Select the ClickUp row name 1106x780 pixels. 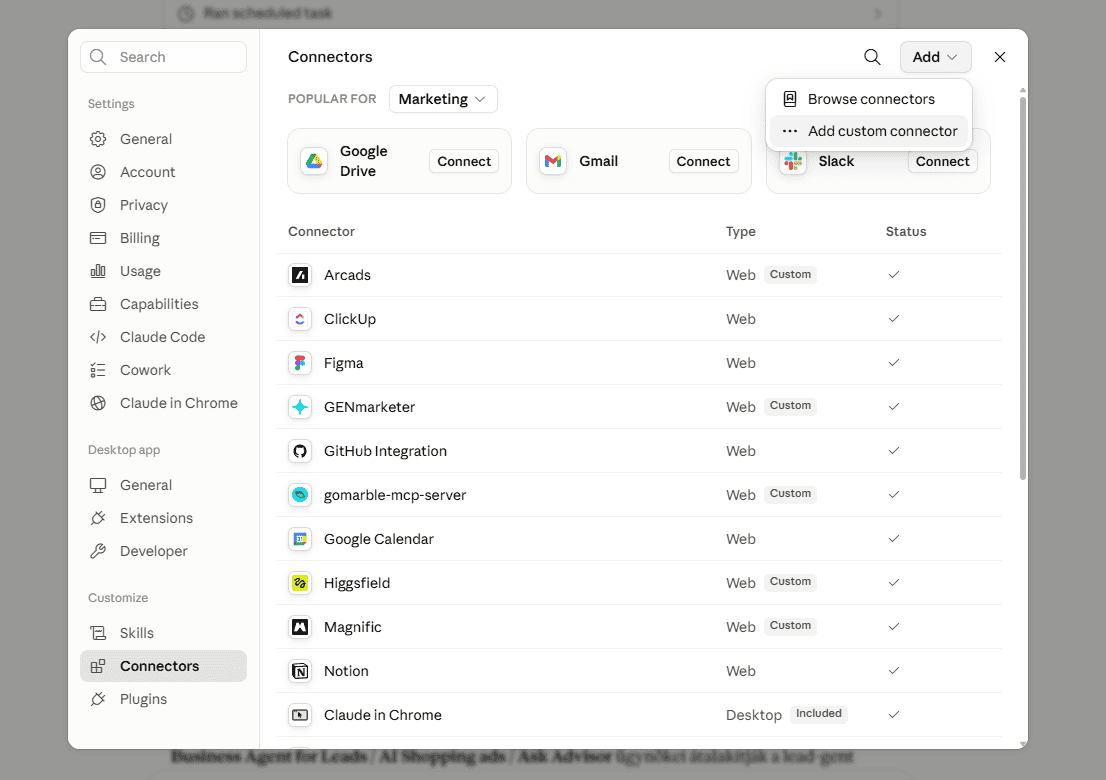coord(350,319)
